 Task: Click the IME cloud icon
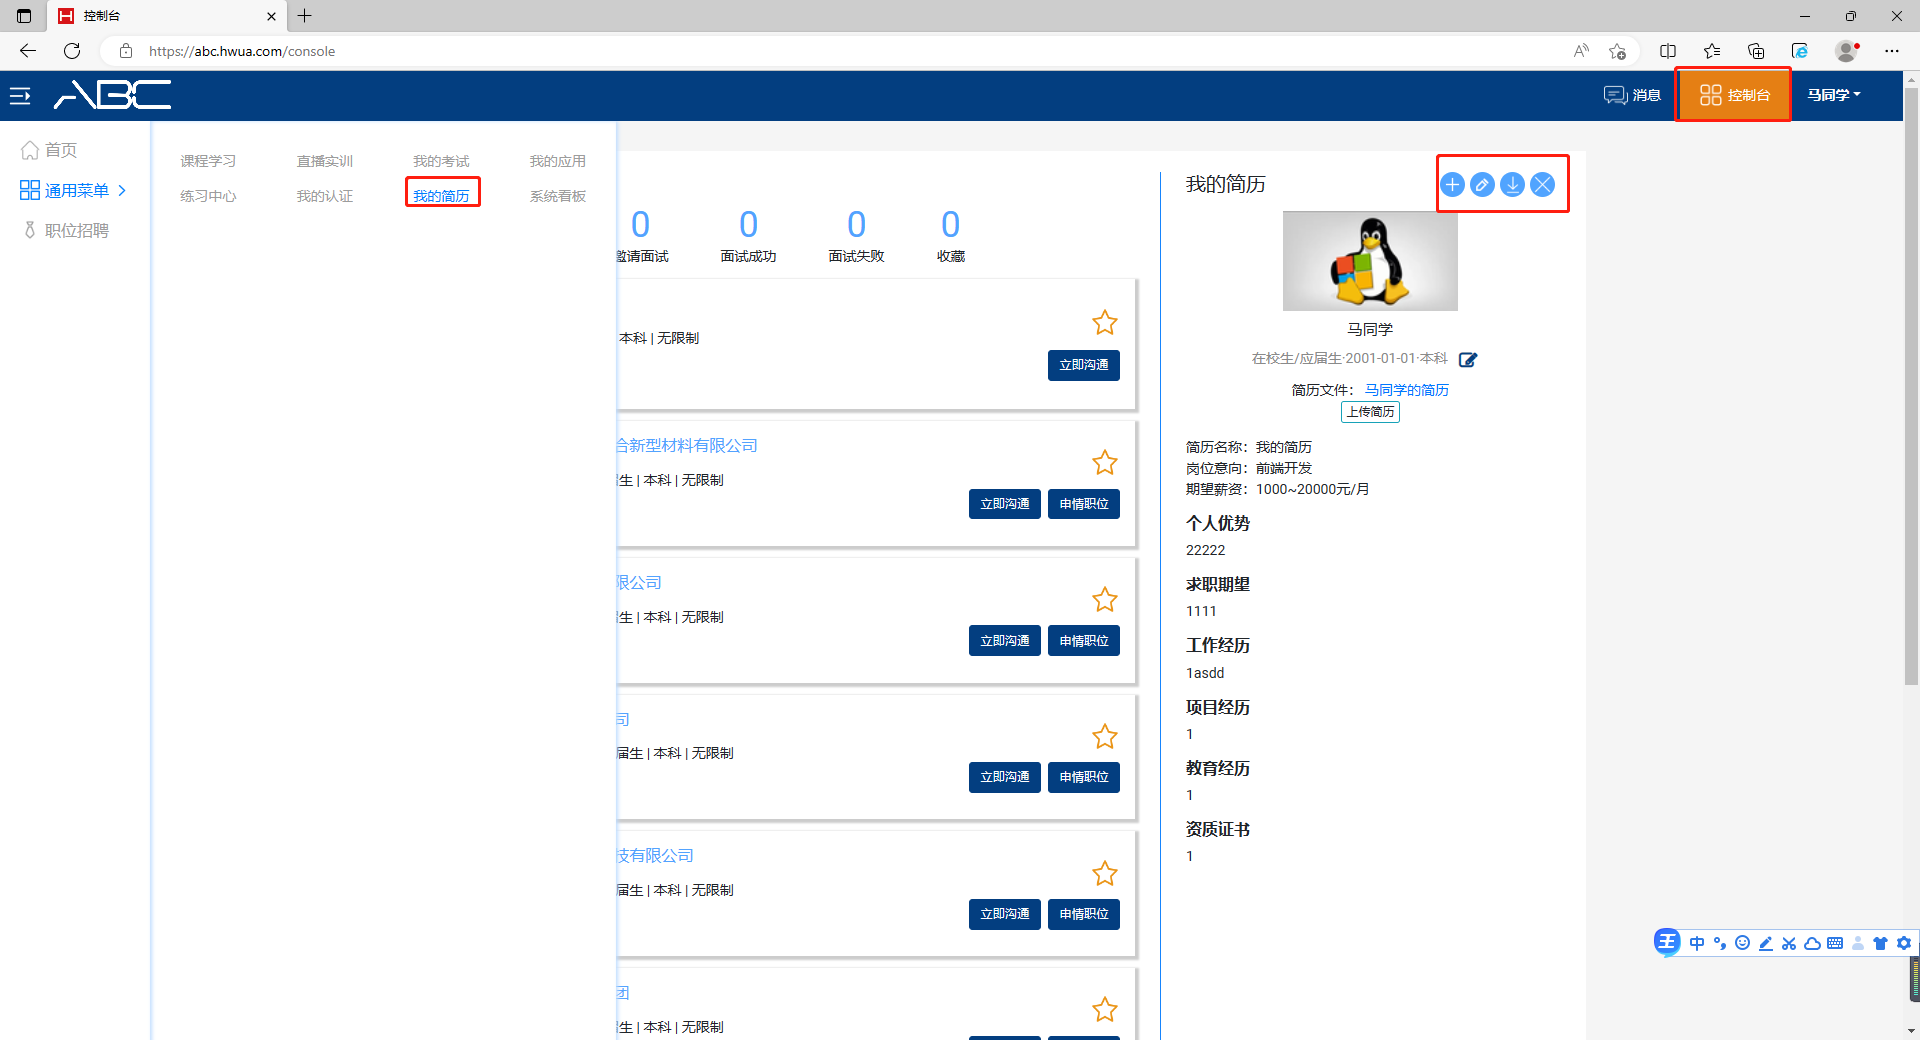[x=1812, y=943]
